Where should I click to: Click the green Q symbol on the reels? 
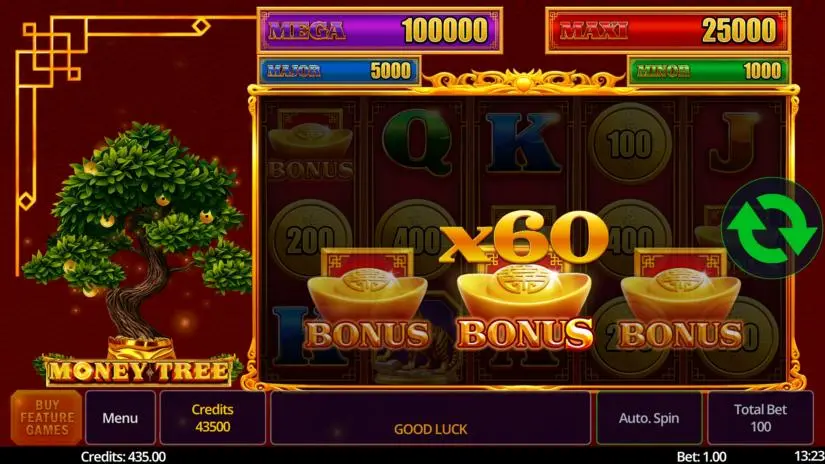point(417,143)
